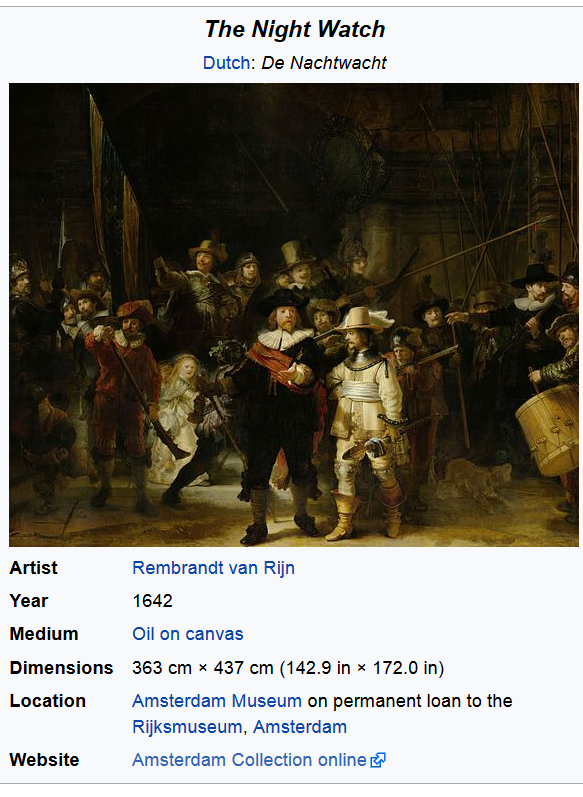Screen dimensions: 583x797
Task: Open the Amsterdam Collection online website link
Action: (249, 760)
